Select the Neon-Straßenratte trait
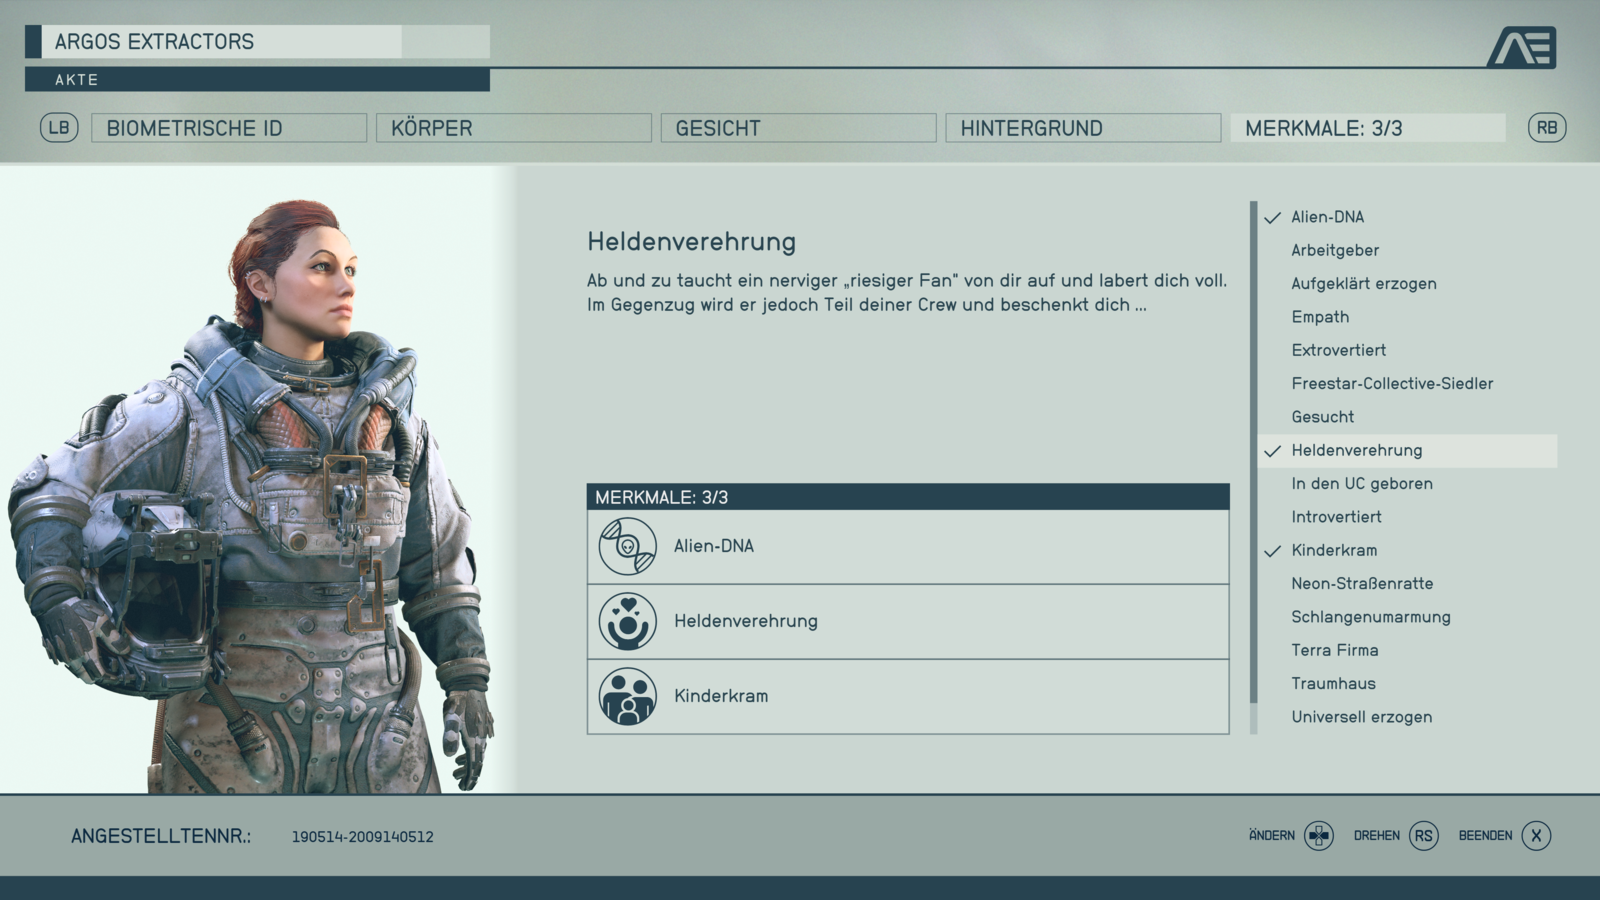Image resolution: width=1600 pixels, height=900 pixels. 1409,584
